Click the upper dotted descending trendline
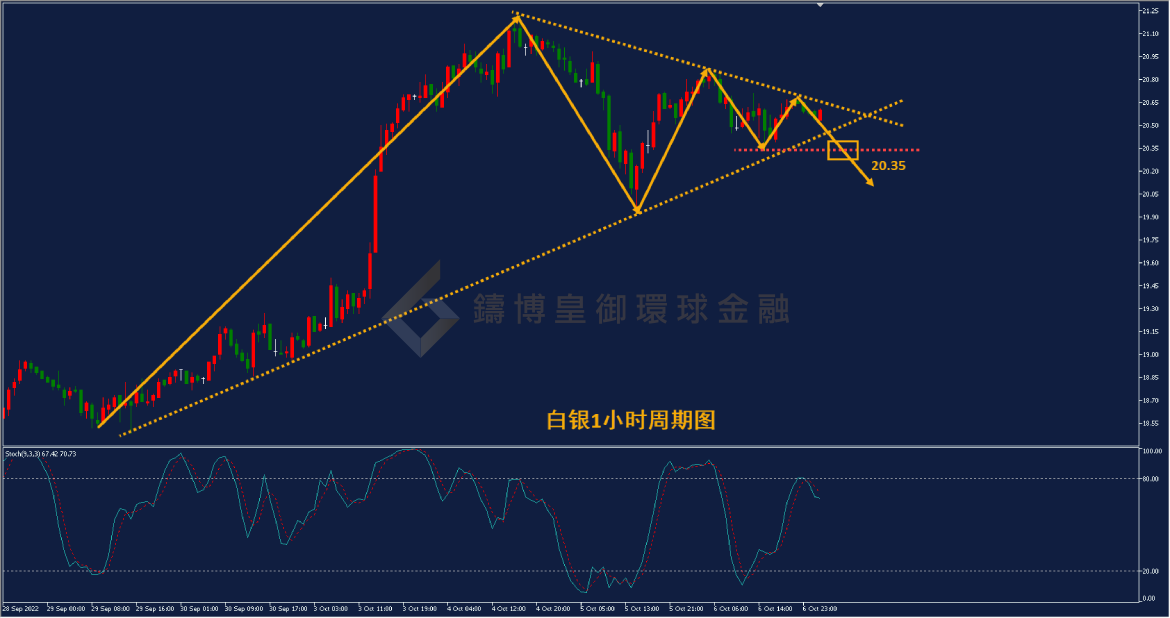Image resolution: width=1170 pixels, height=618 pixels. tap(707, 69)
